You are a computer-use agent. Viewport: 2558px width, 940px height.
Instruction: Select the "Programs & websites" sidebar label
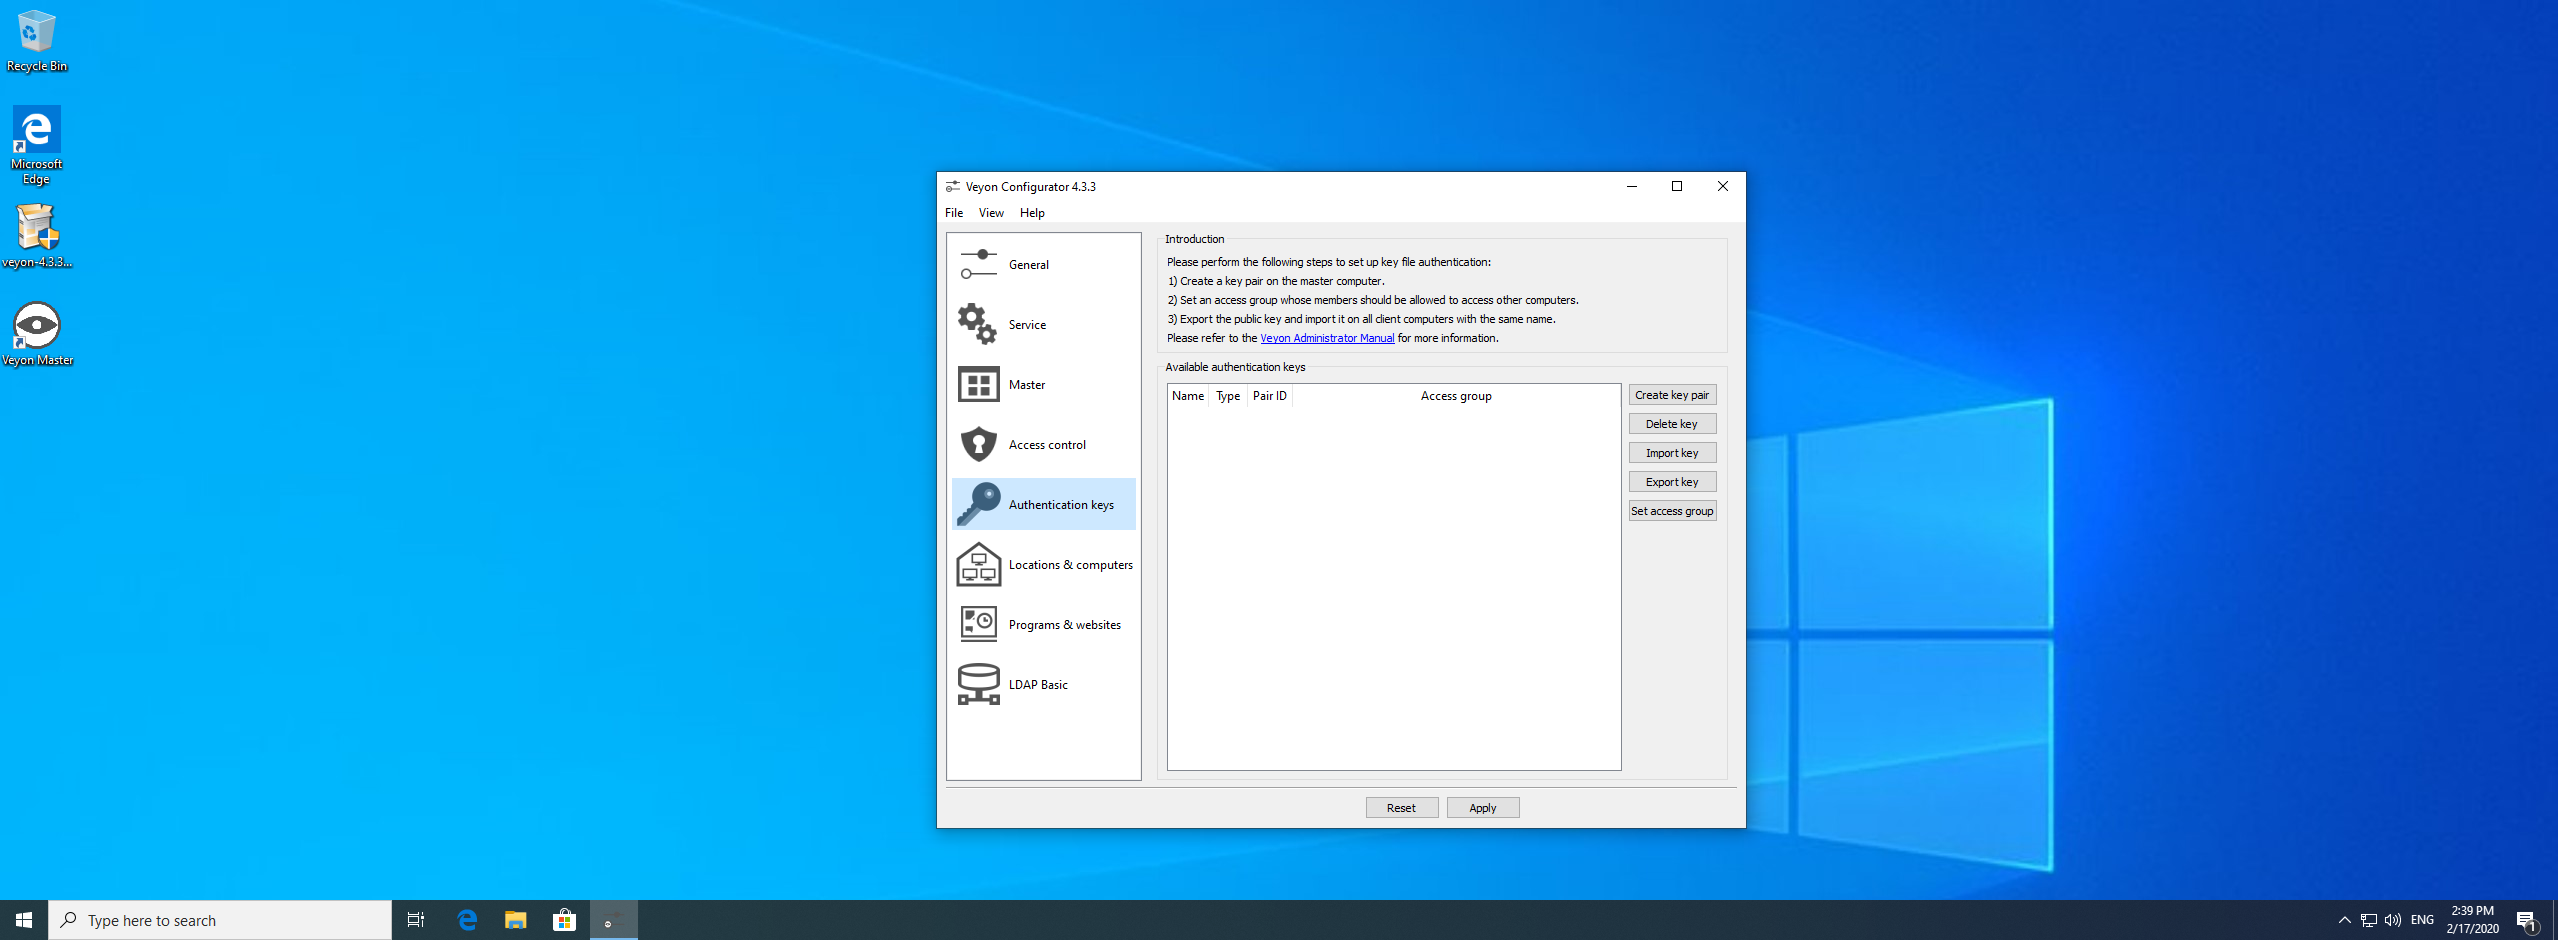1065,625
